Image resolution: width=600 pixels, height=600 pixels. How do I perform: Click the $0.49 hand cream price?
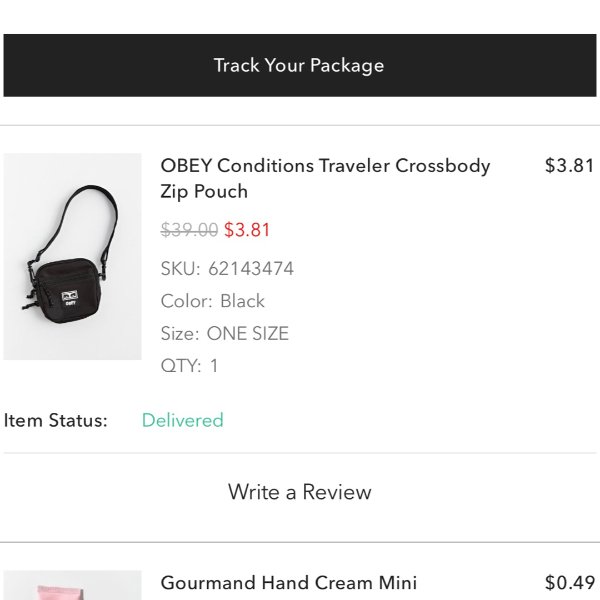click(569, 583)
